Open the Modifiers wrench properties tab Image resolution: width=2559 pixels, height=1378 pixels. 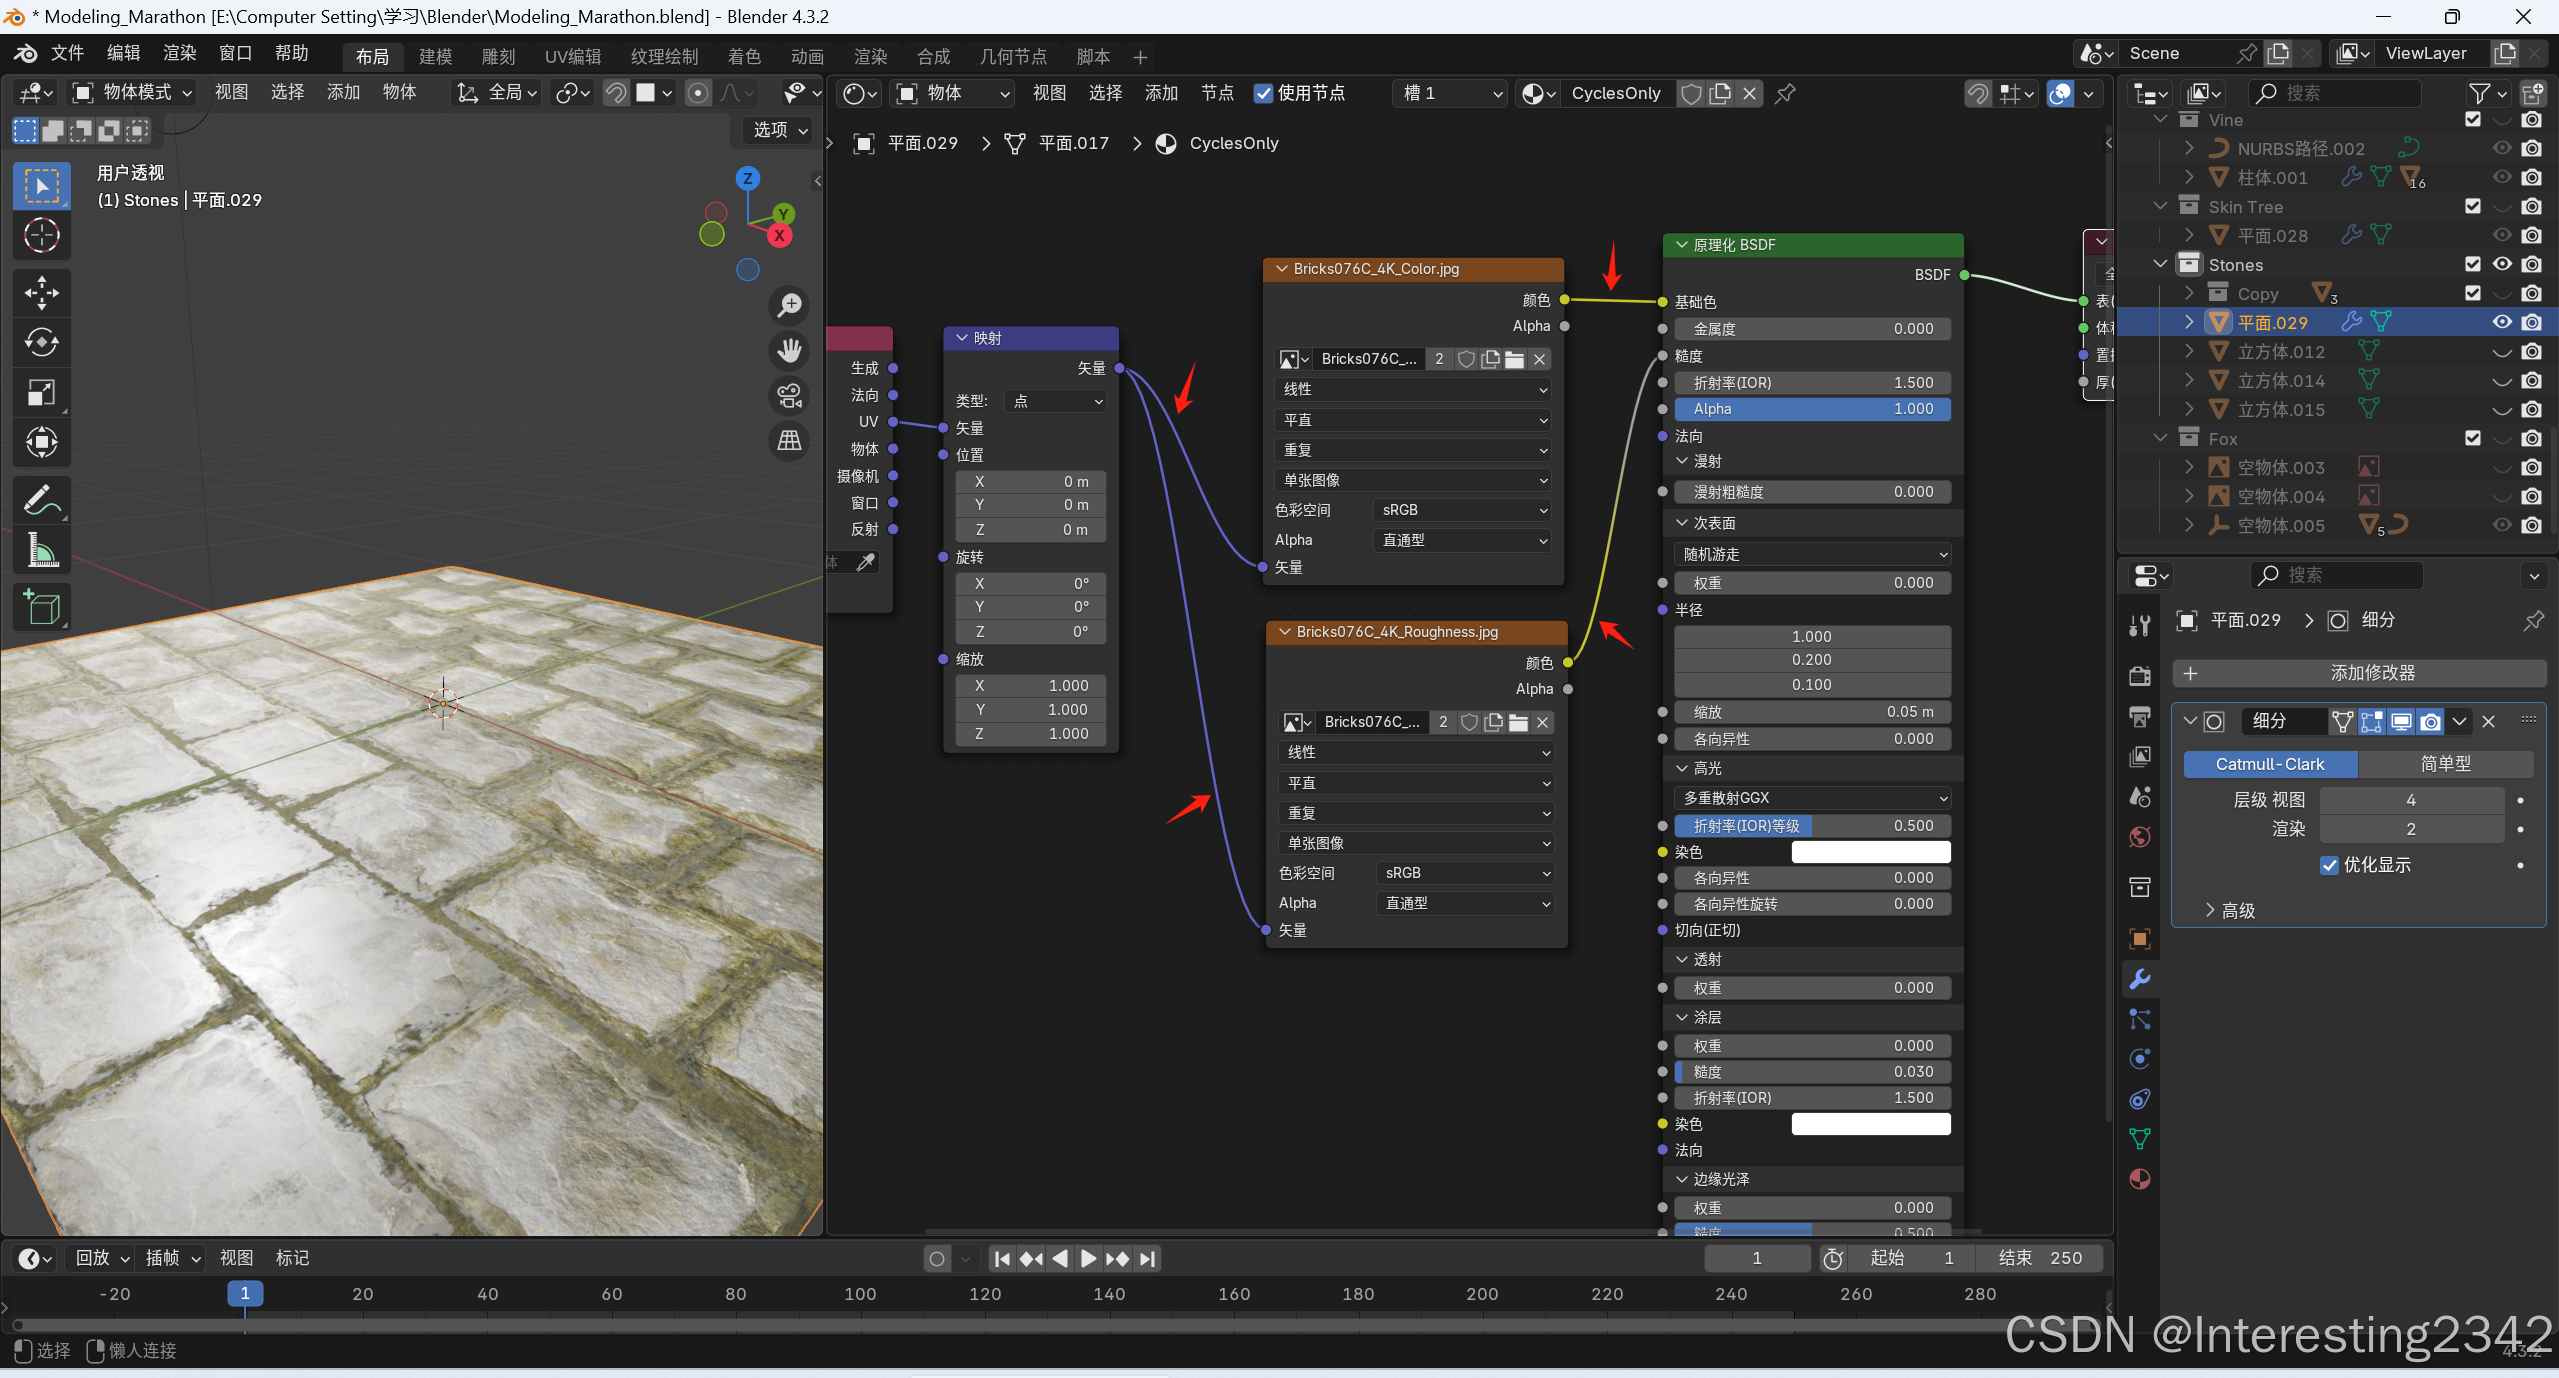2140,979
